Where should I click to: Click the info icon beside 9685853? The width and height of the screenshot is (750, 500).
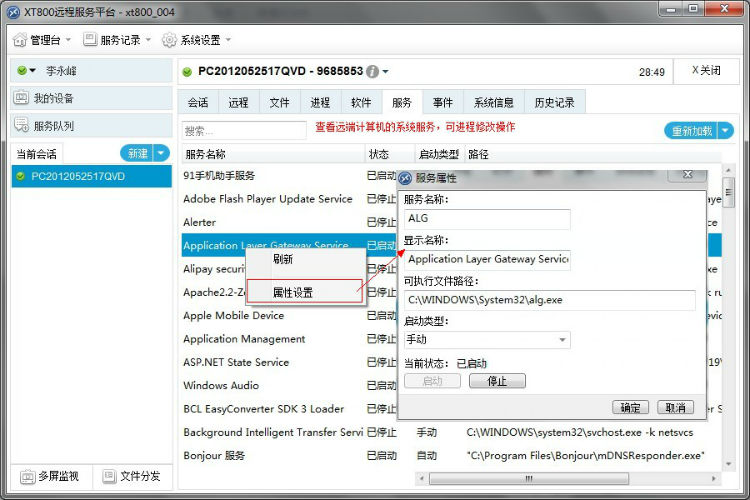(373, 72)
